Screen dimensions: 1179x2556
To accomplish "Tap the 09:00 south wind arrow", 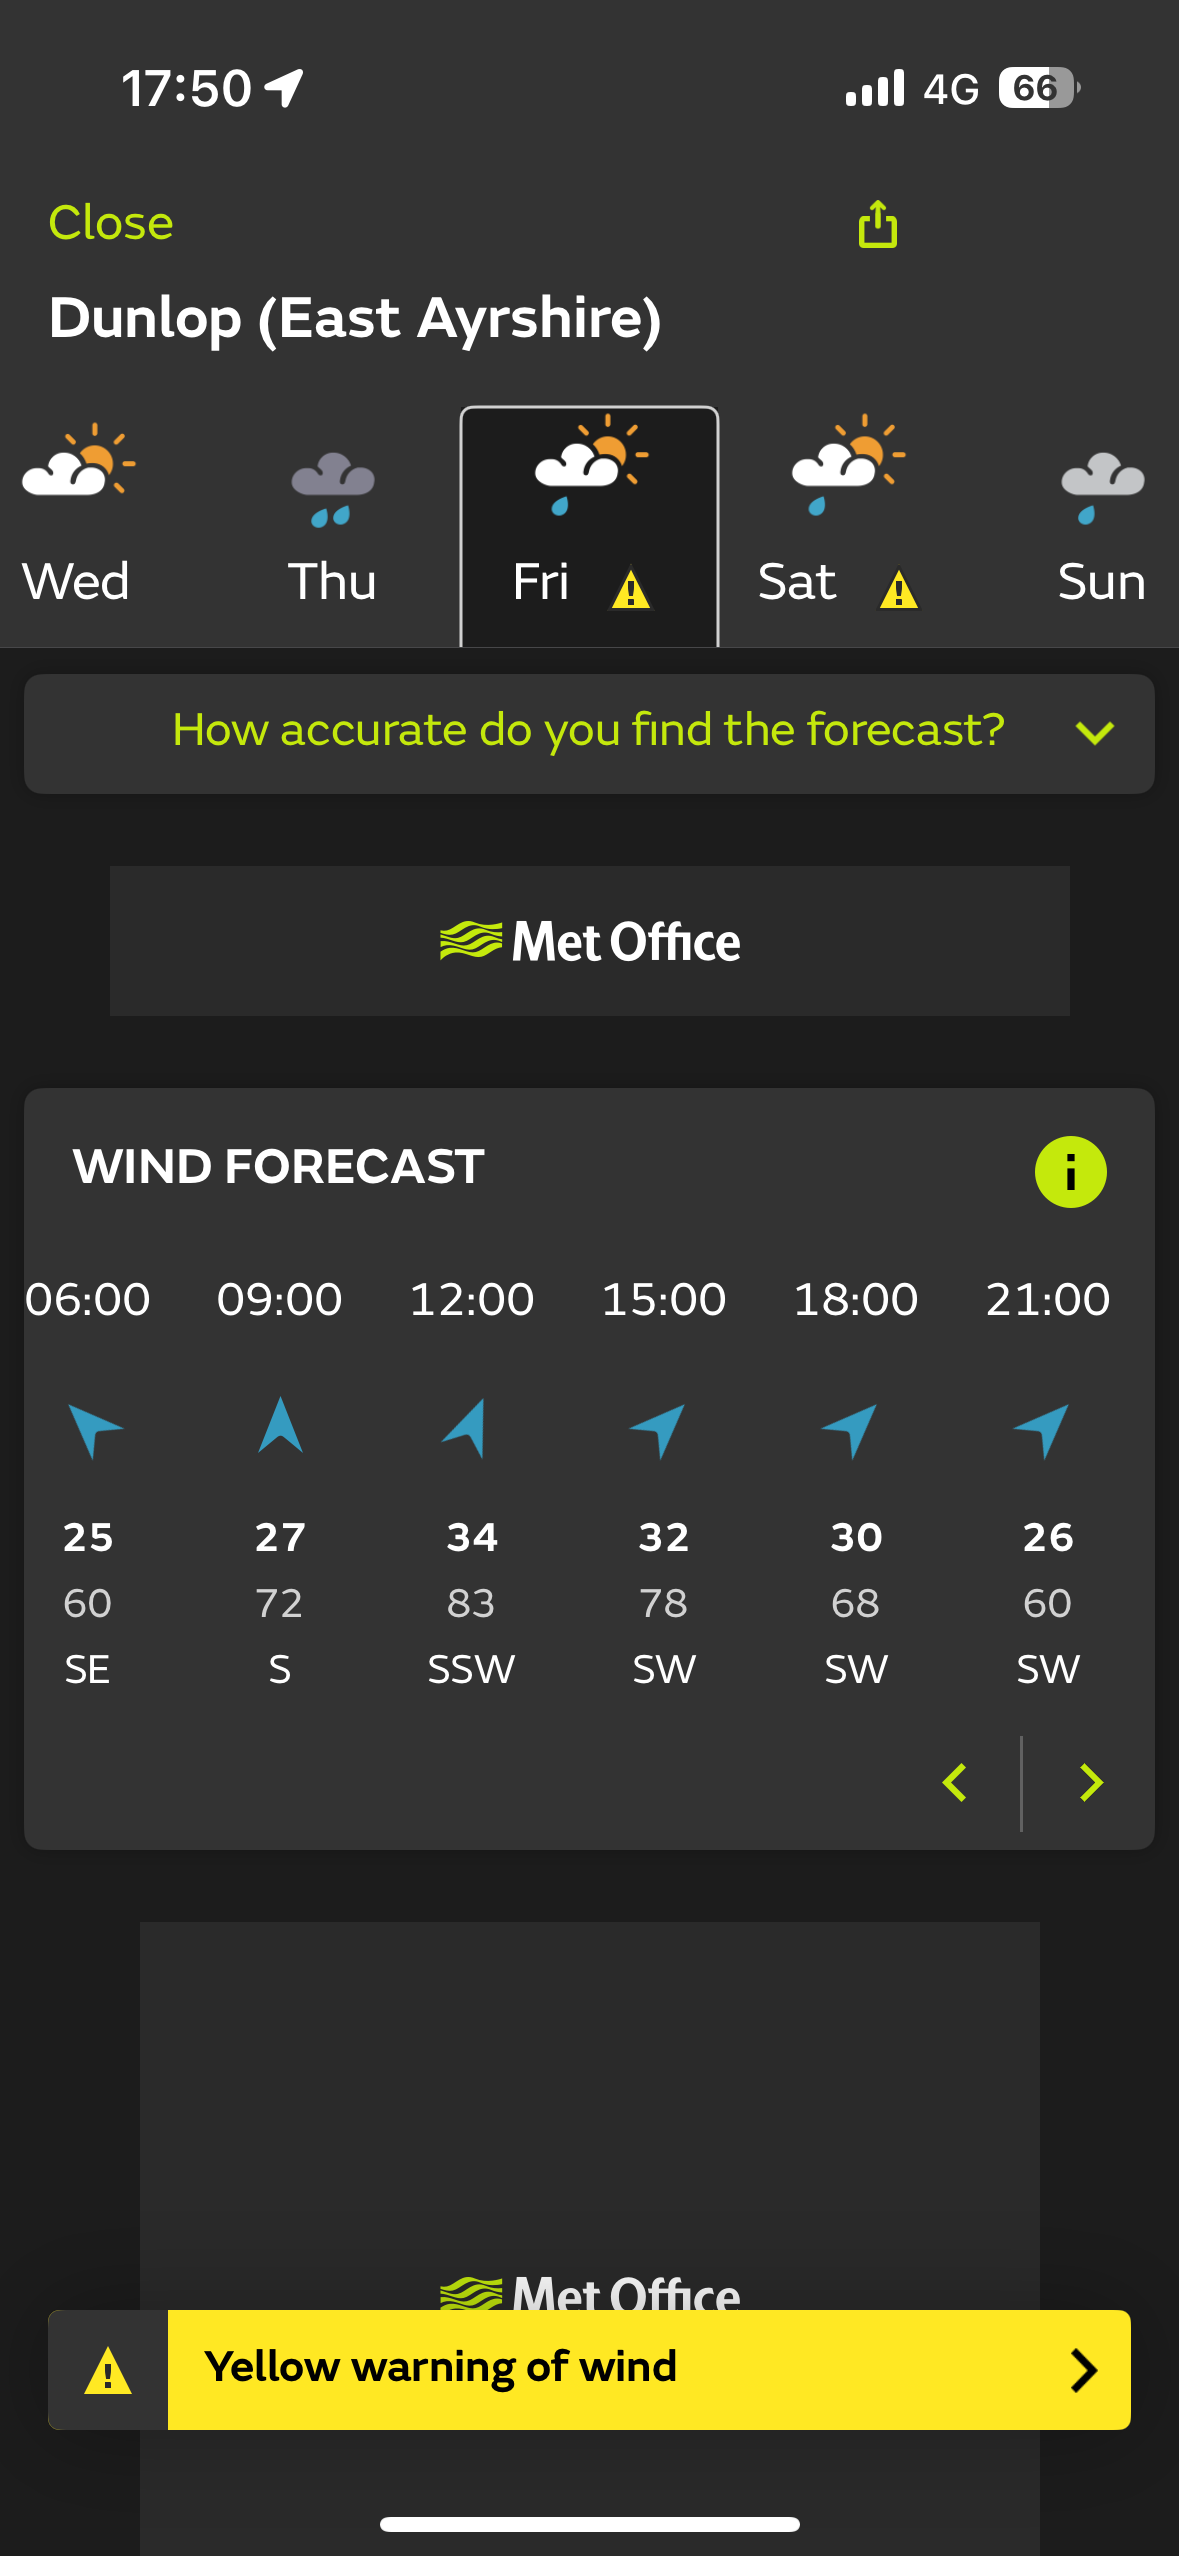I will [x=280, y=1426].
